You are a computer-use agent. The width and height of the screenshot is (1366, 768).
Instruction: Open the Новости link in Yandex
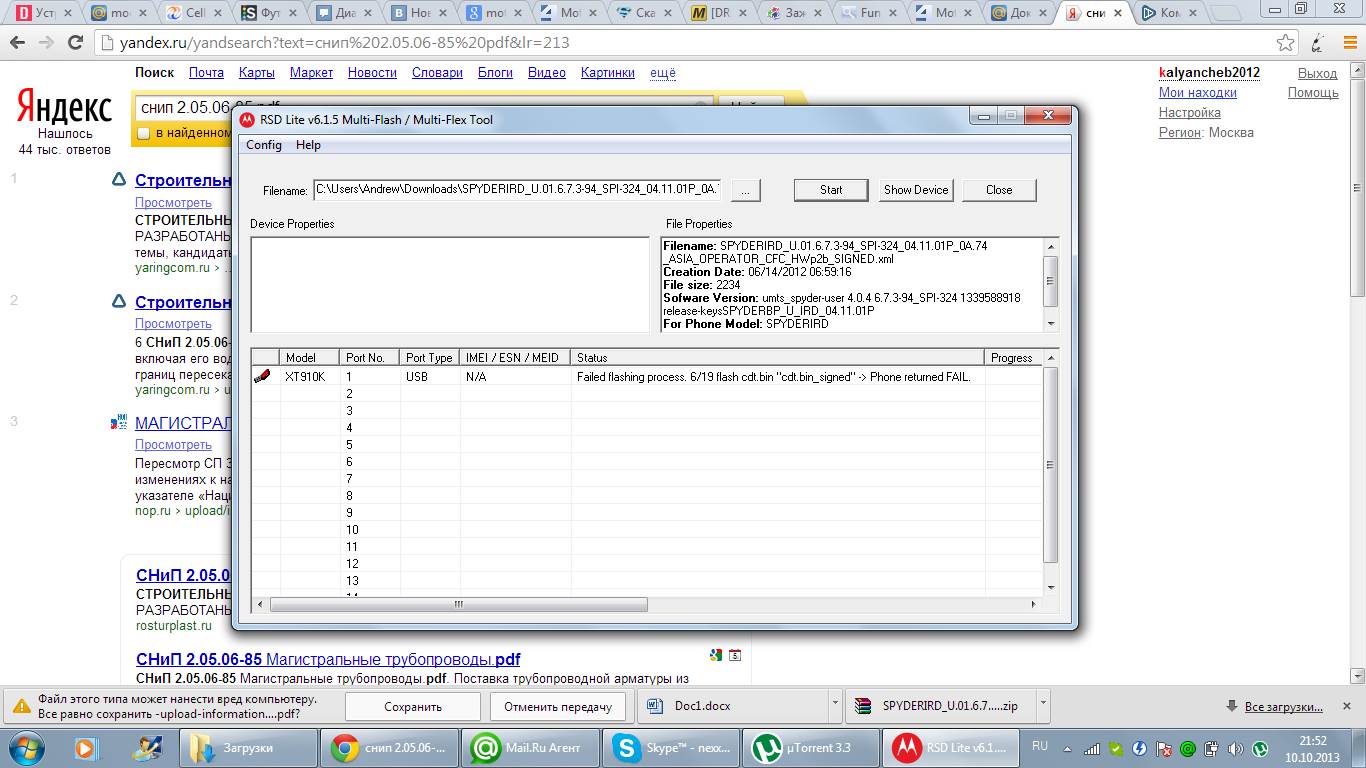372,73
